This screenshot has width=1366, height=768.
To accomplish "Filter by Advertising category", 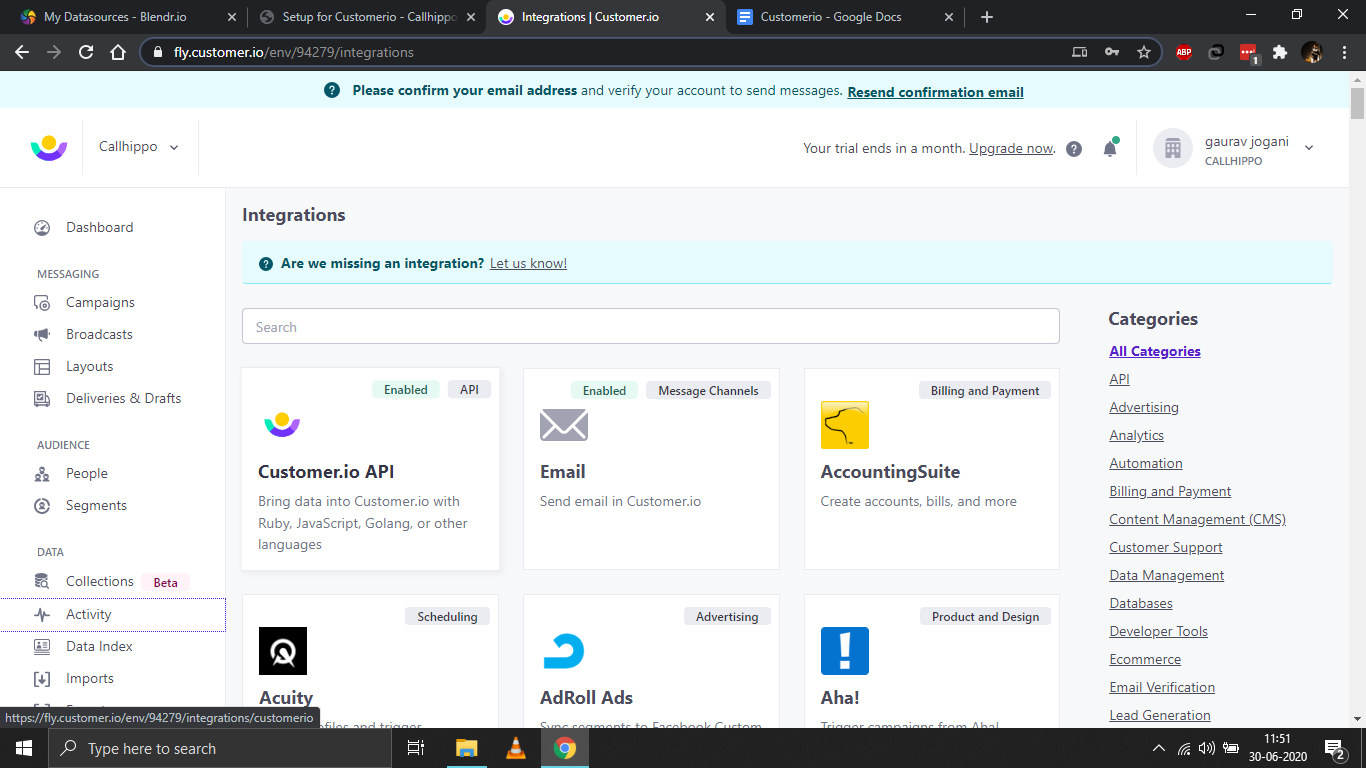I will coord(1144,407).
